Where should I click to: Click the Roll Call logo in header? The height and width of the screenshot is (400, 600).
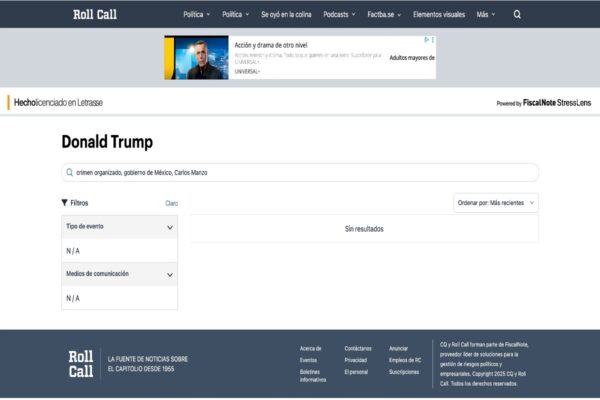click(95, 15)
